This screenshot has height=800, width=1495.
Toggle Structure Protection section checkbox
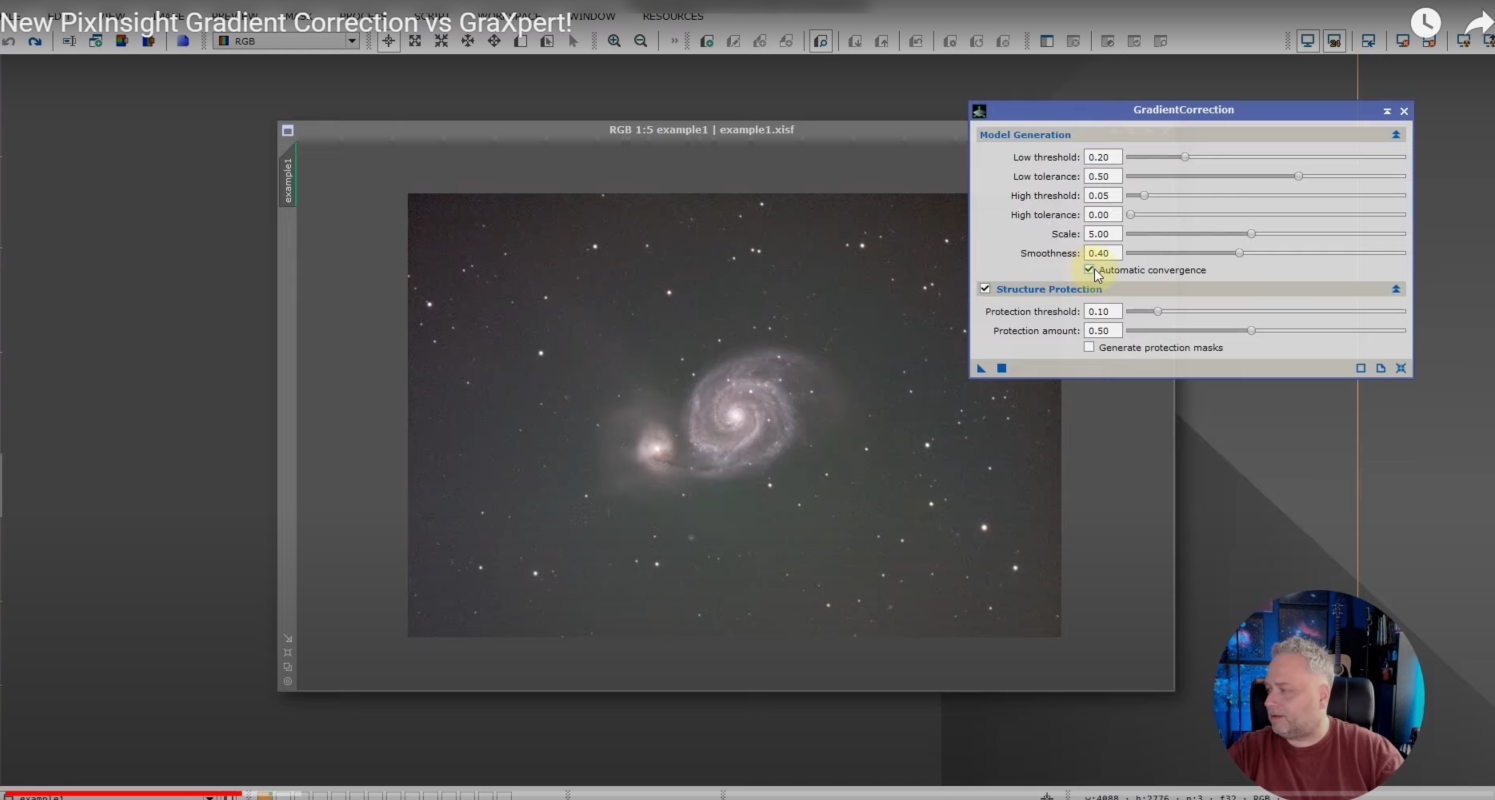click(x=985, y=289)
